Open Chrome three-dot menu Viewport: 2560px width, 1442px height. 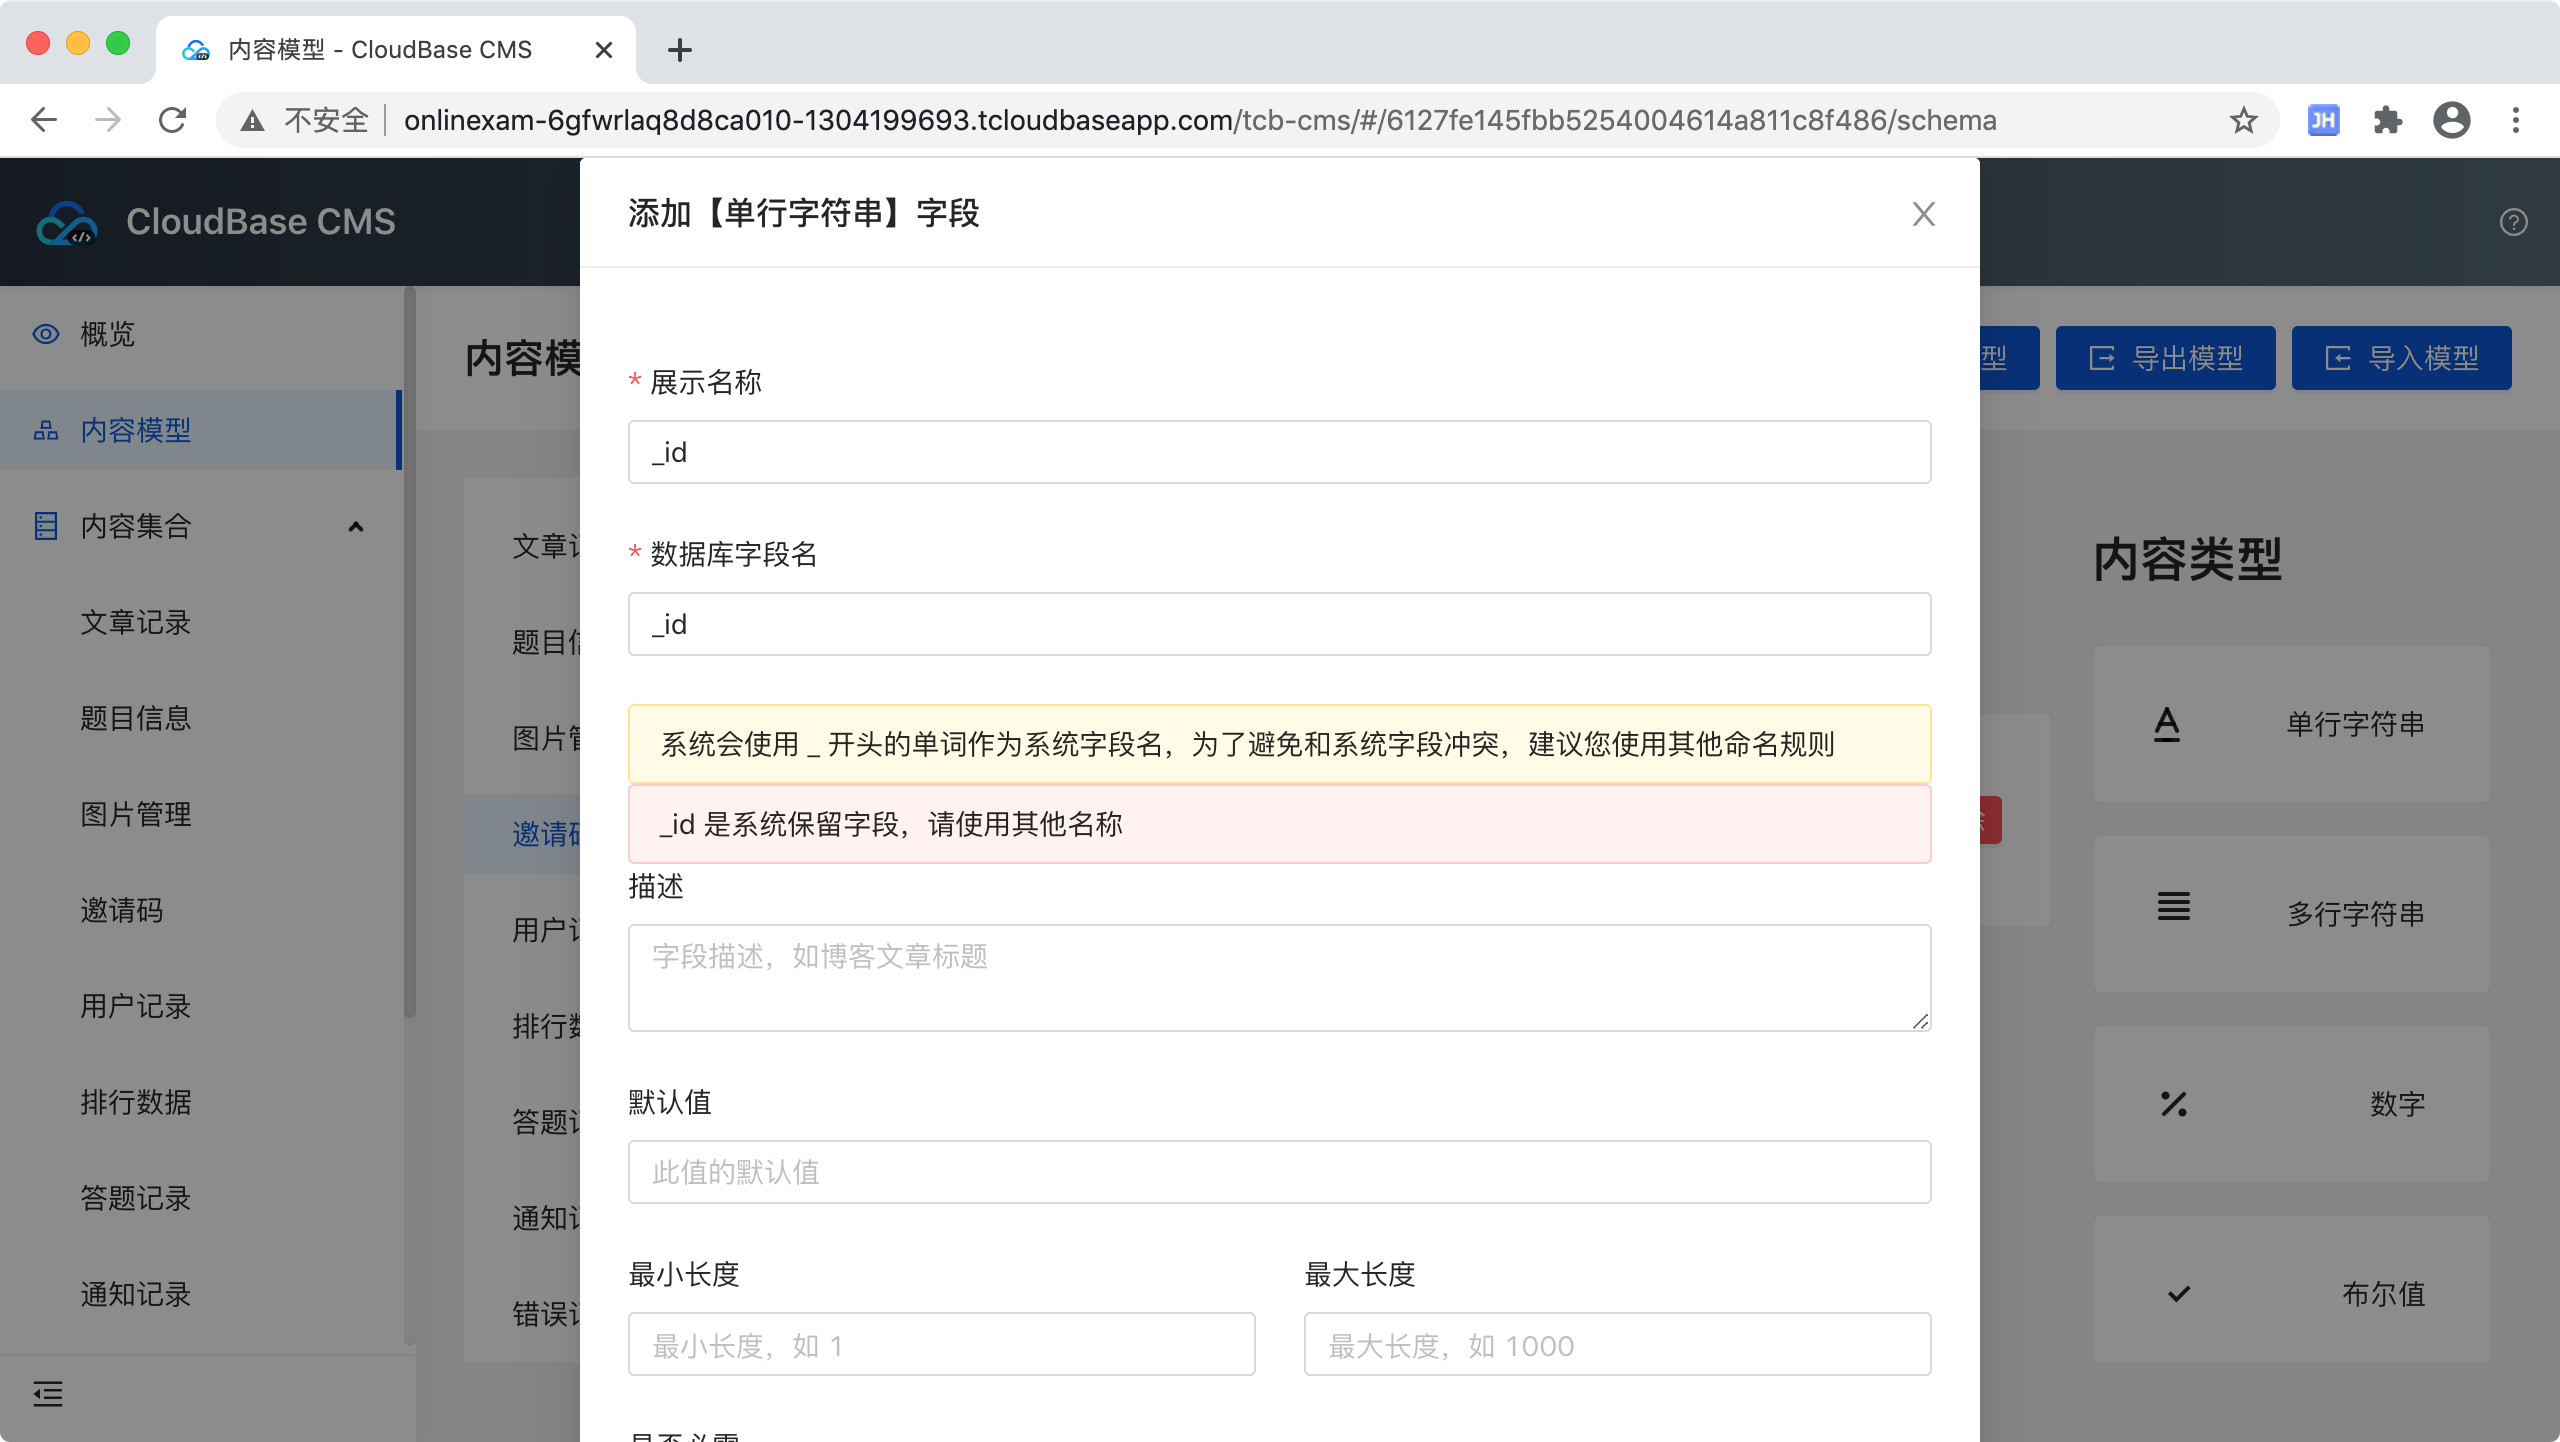(x=2516, y=121)
